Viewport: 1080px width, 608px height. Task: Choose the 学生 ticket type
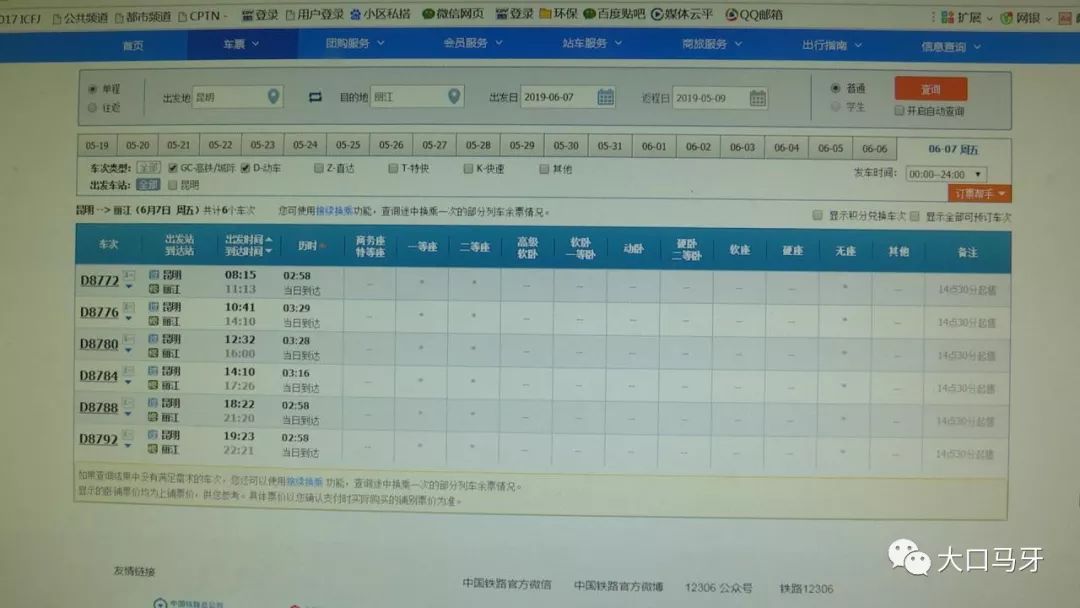pyautogui.click(x=835, y=107)
